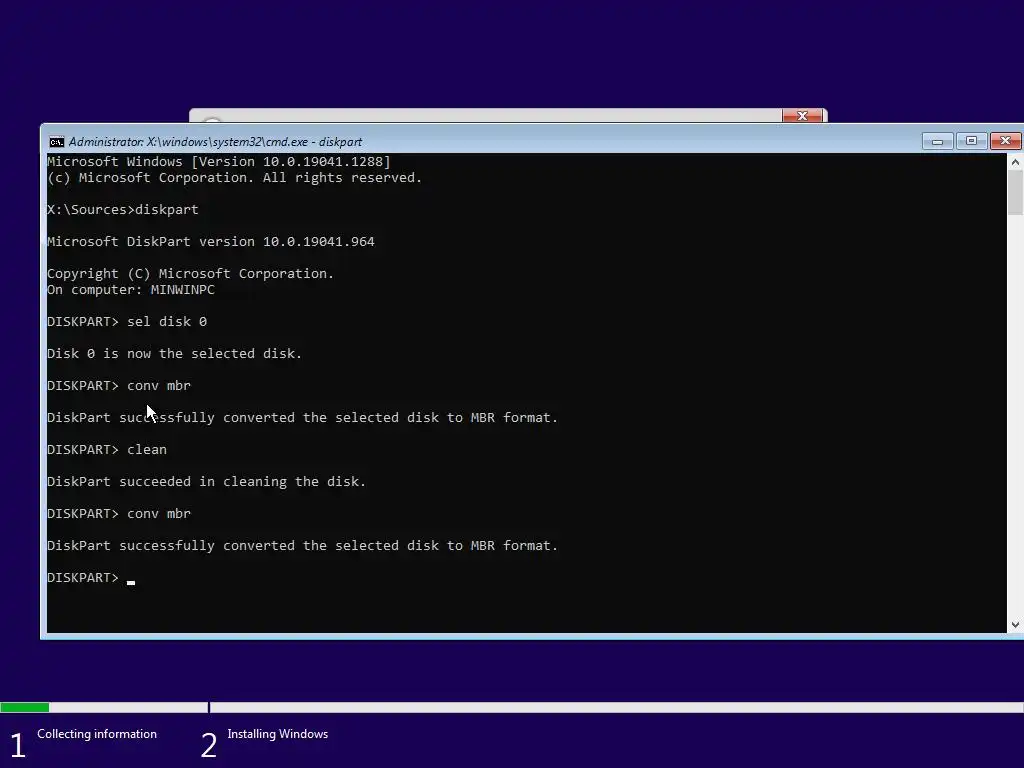1024x768 pixels.
Task: Click the 'X:\Sources>diskpart' line
Action: [123, 210]
